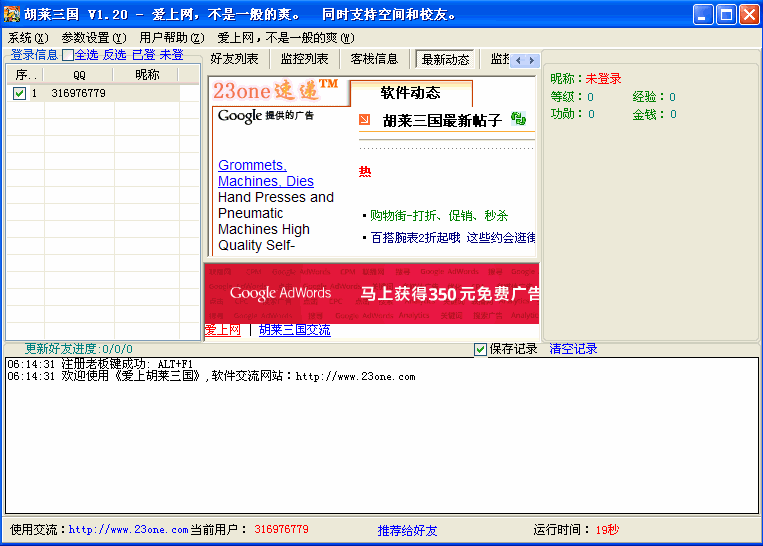Image resolution: width=763 pixels, height=546 pixels.
Task: Open the Grommets, Machines, Dies ad link
Action: (x=266, y=173)
